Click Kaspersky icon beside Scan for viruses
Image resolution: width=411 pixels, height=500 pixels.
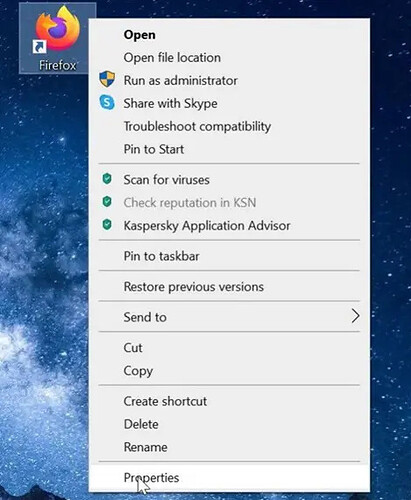click(x=107, y=179)
